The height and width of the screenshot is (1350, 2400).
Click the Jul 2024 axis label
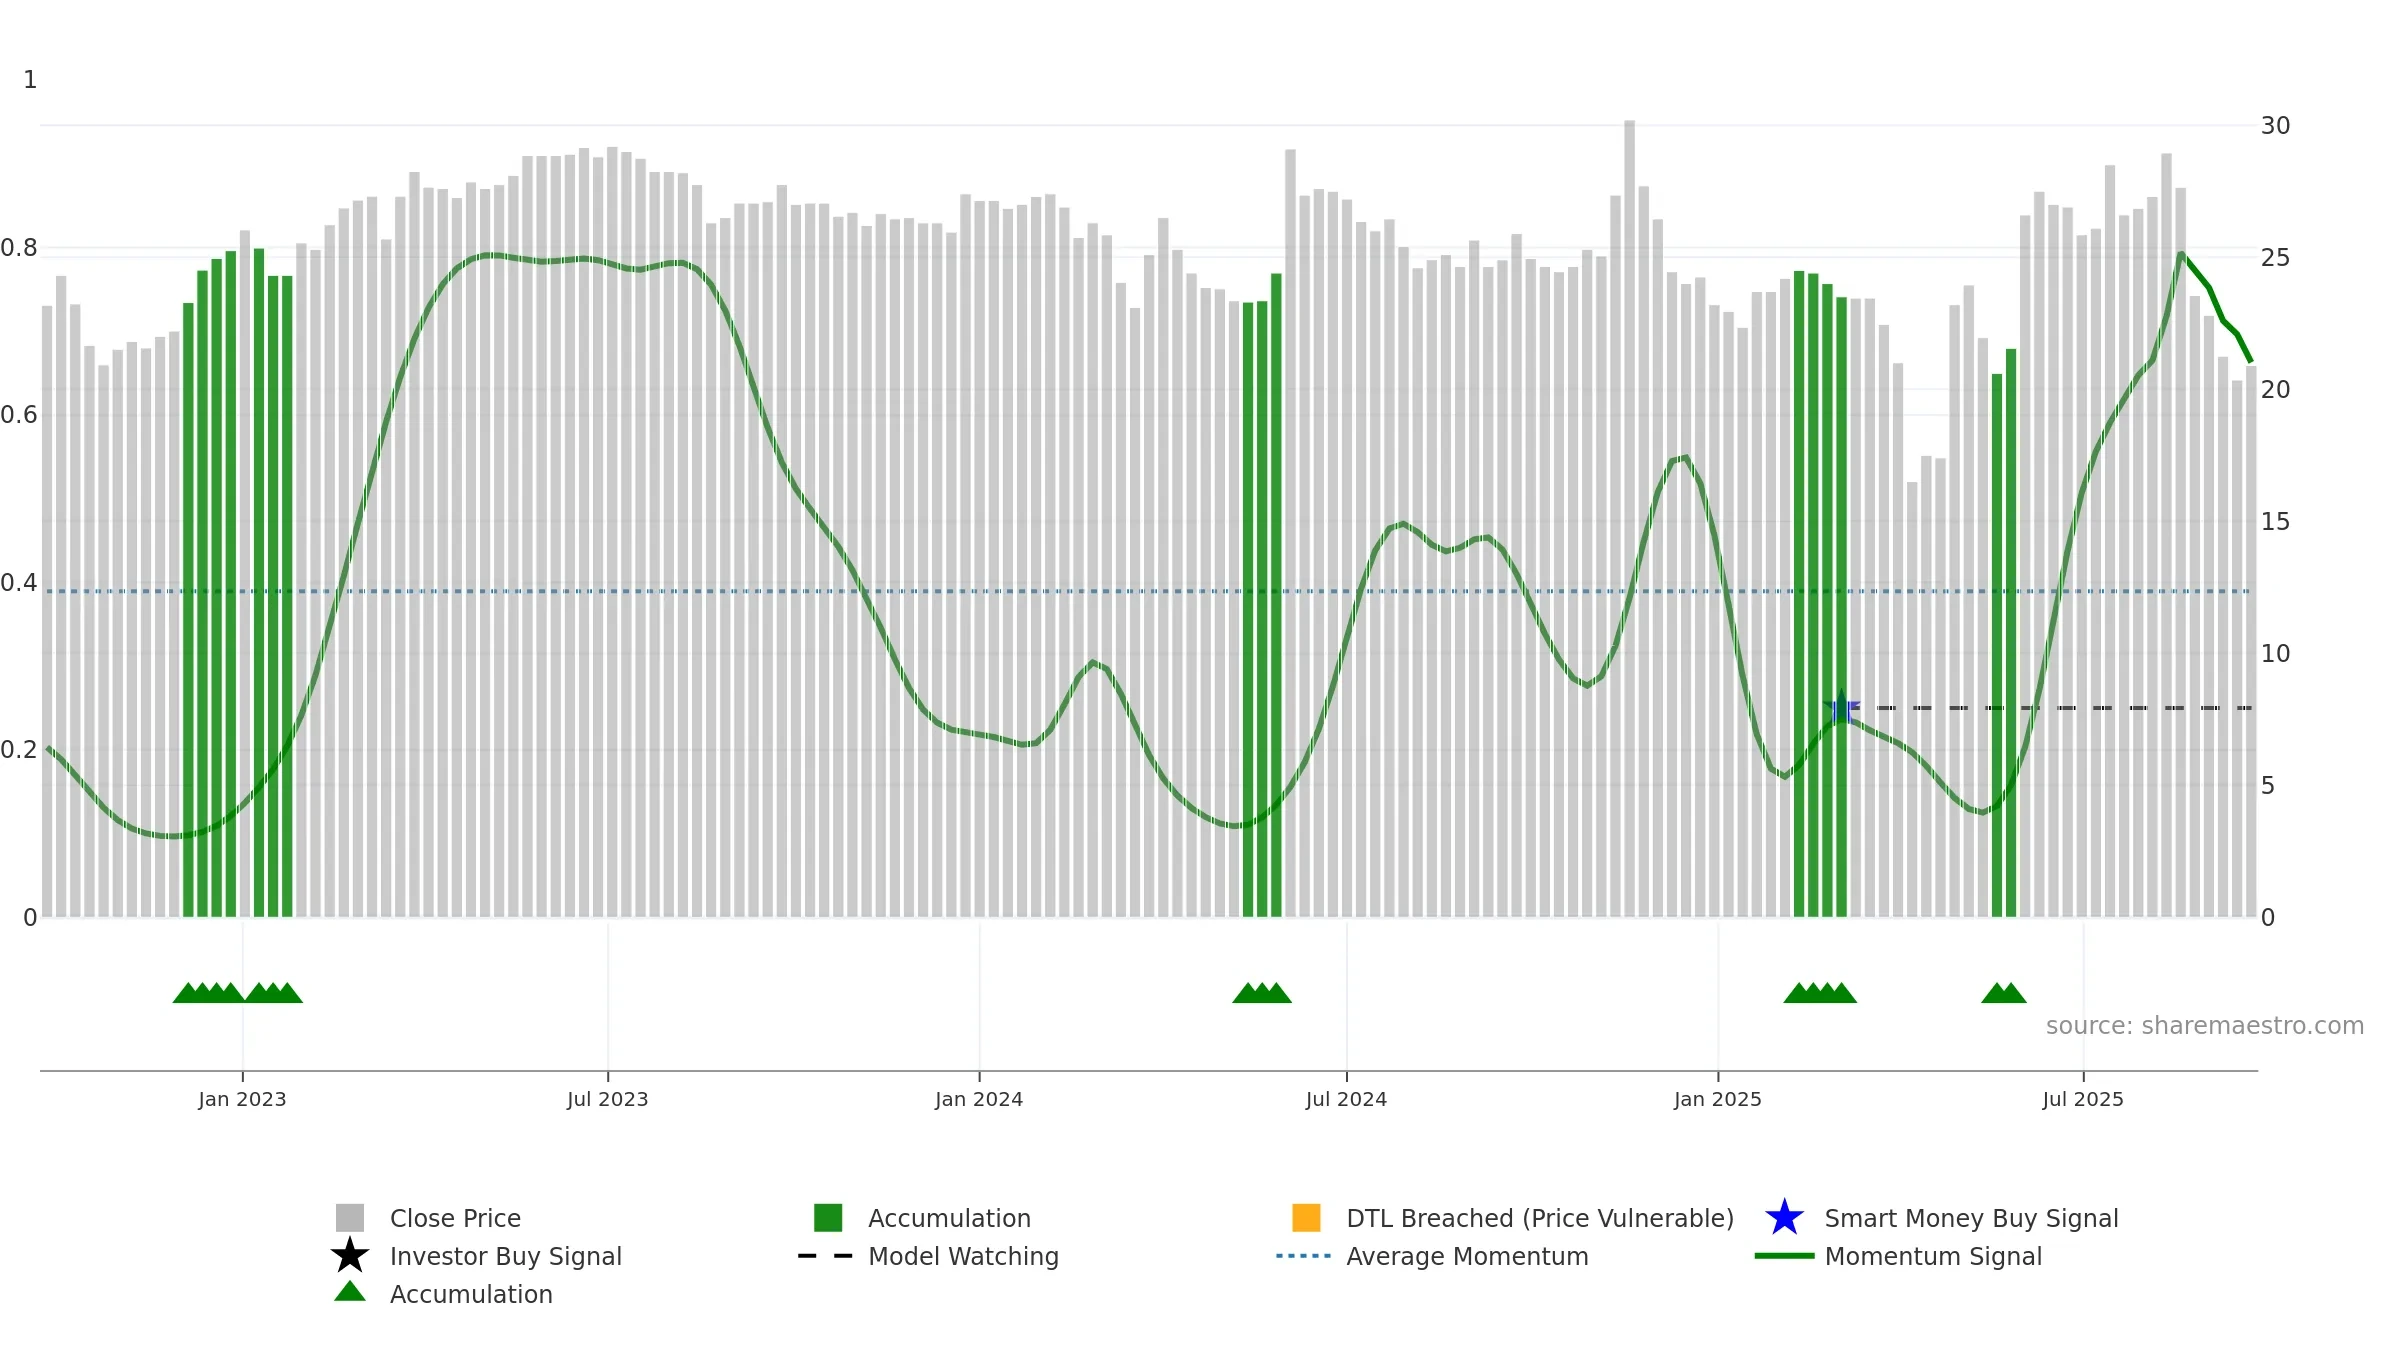(x=1346, y=1100)
